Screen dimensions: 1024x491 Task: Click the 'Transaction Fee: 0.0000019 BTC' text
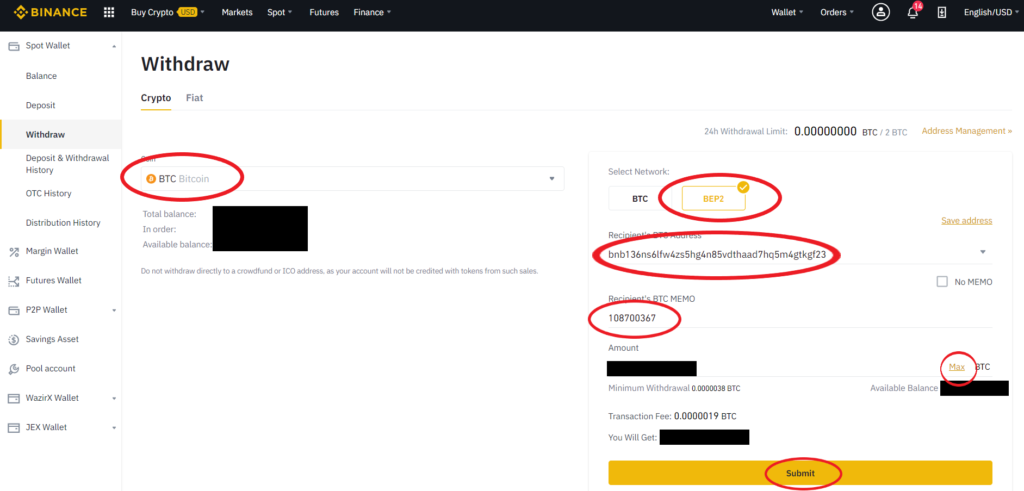click(672, 416)
